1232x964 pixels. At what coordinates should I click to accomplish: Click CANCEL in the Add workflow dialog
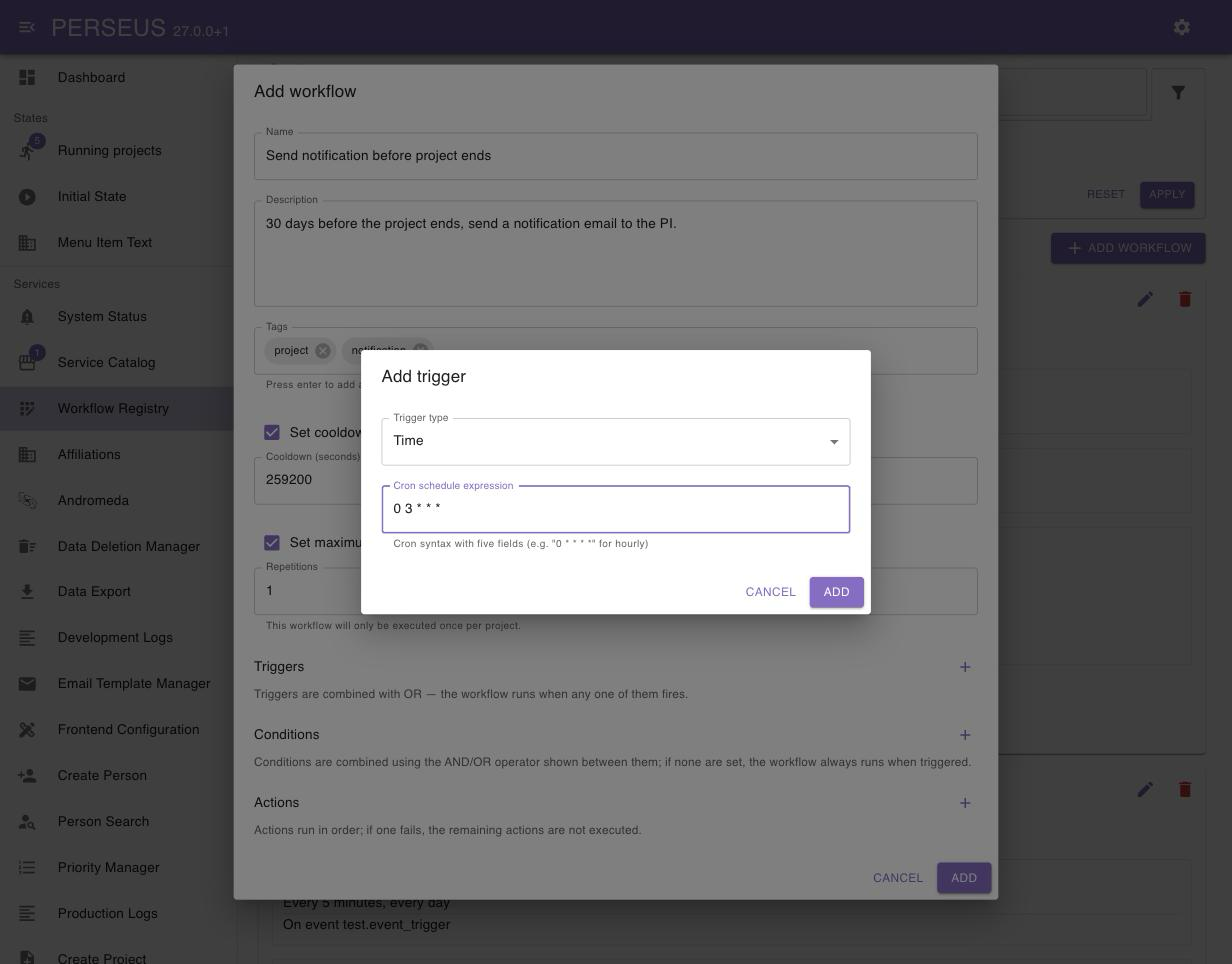pyautogui.click(x=898, y=878)
